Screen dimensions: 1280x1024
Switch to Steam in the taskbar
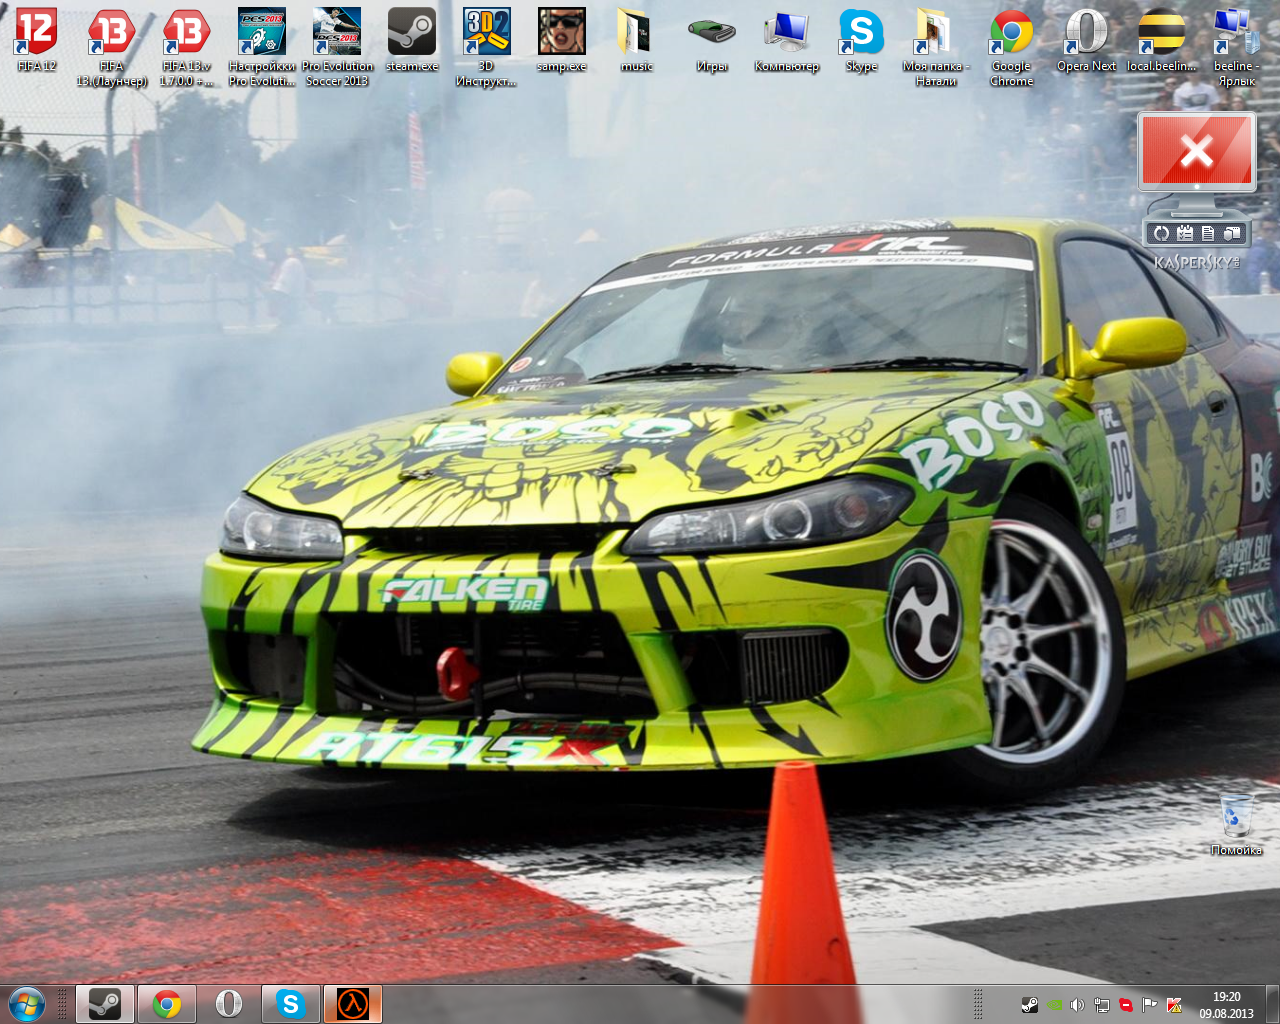pyautogui.click(x=105, y=1004)
